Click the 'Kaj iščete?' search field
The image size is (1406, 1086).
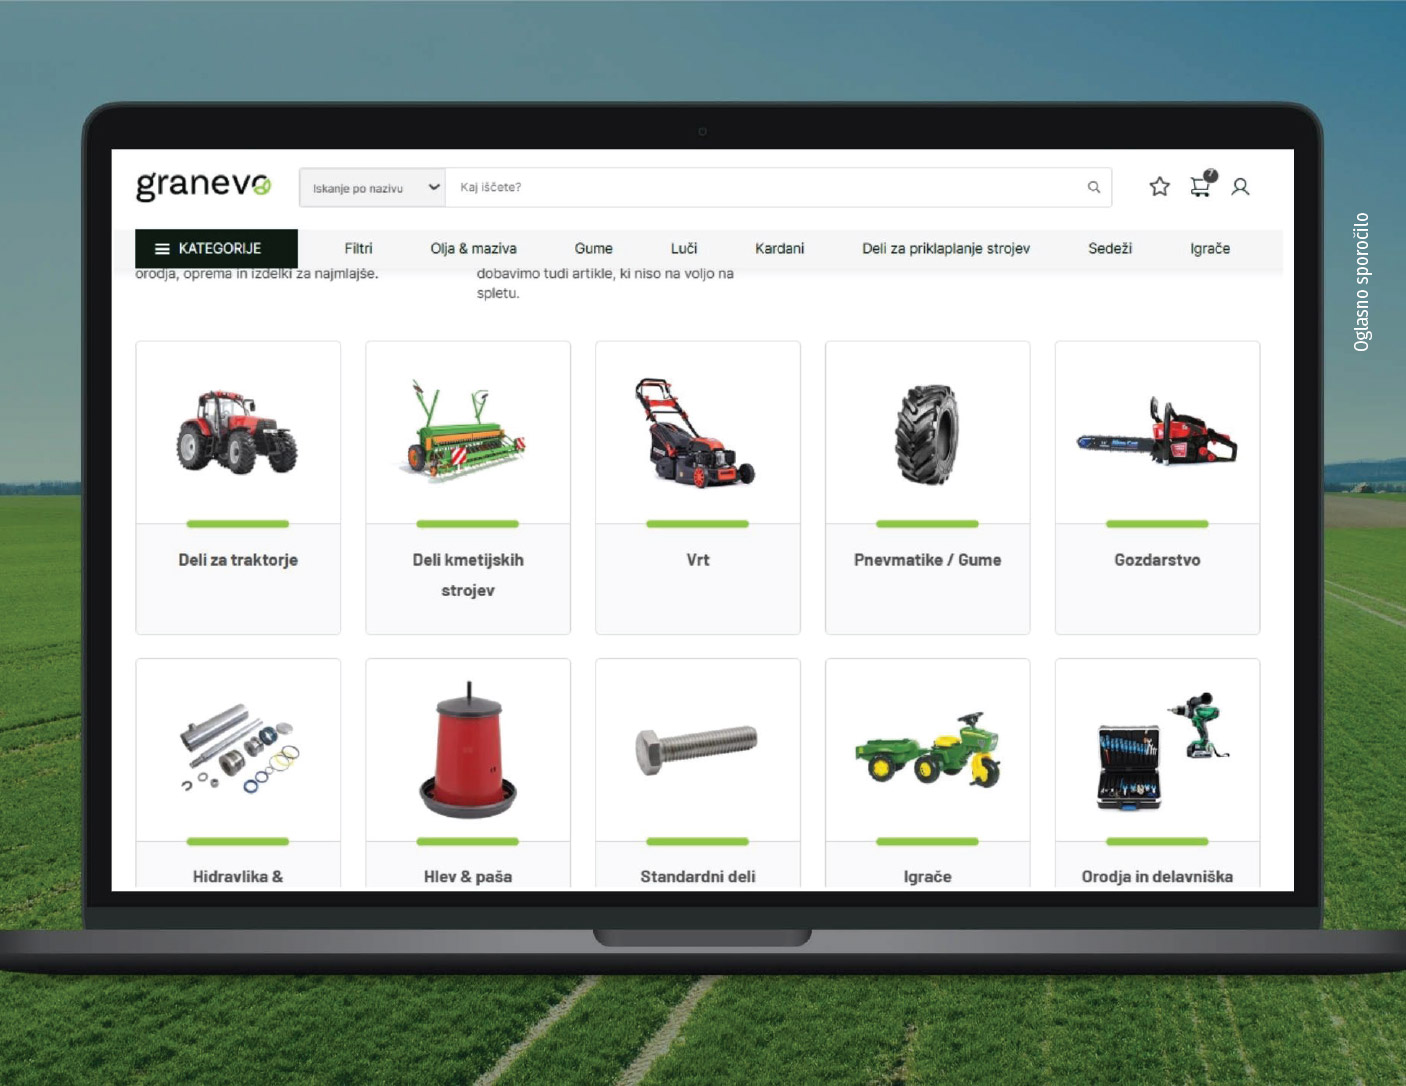[x=760, y=188]
